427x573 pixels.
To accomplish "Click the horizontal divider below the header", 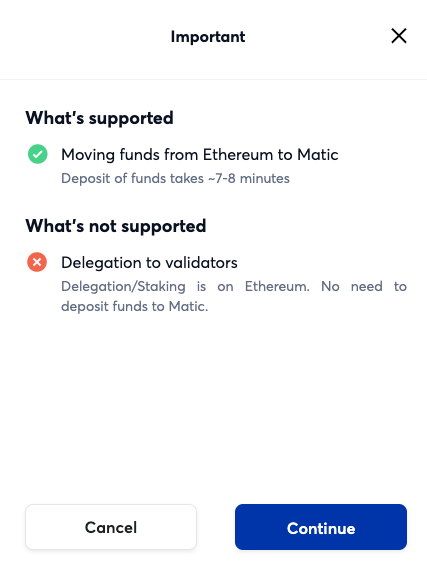I will (x=214, y=79).
